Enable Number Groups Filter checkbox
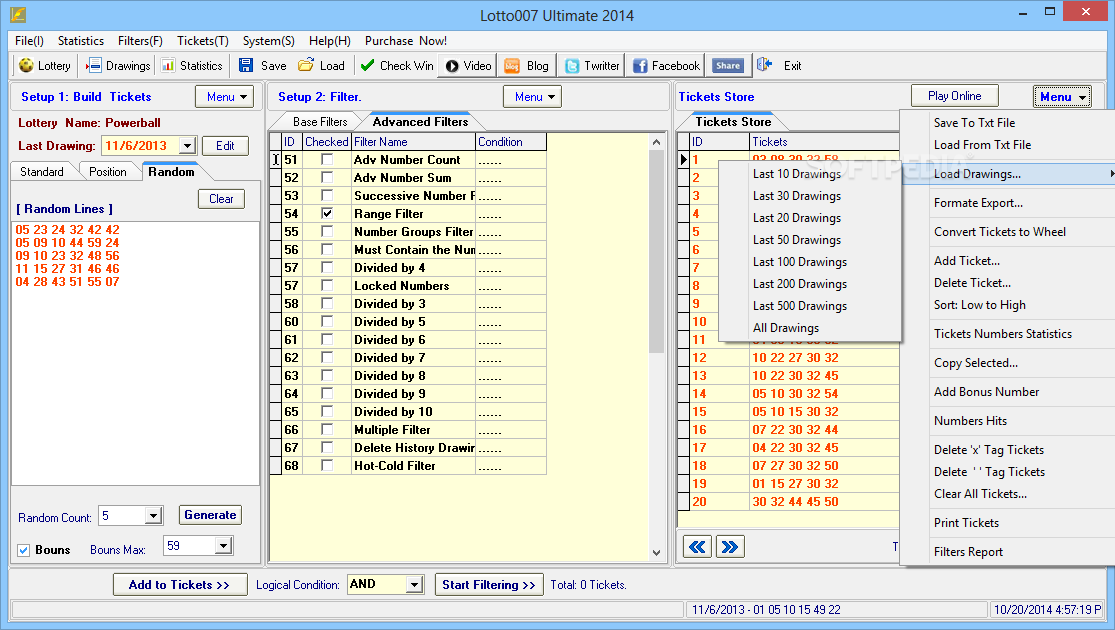The image size is (1115, 630). pos(327,231)
